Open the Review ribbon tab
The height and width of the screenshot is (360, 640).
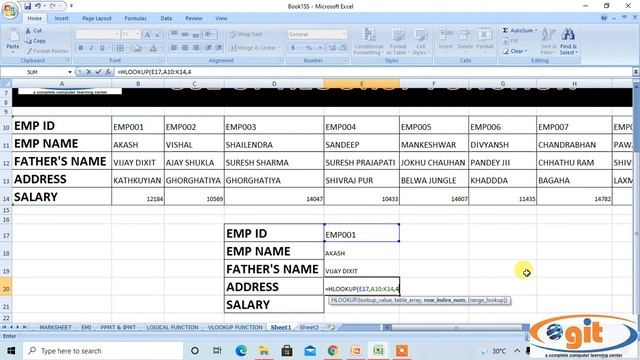193,18
